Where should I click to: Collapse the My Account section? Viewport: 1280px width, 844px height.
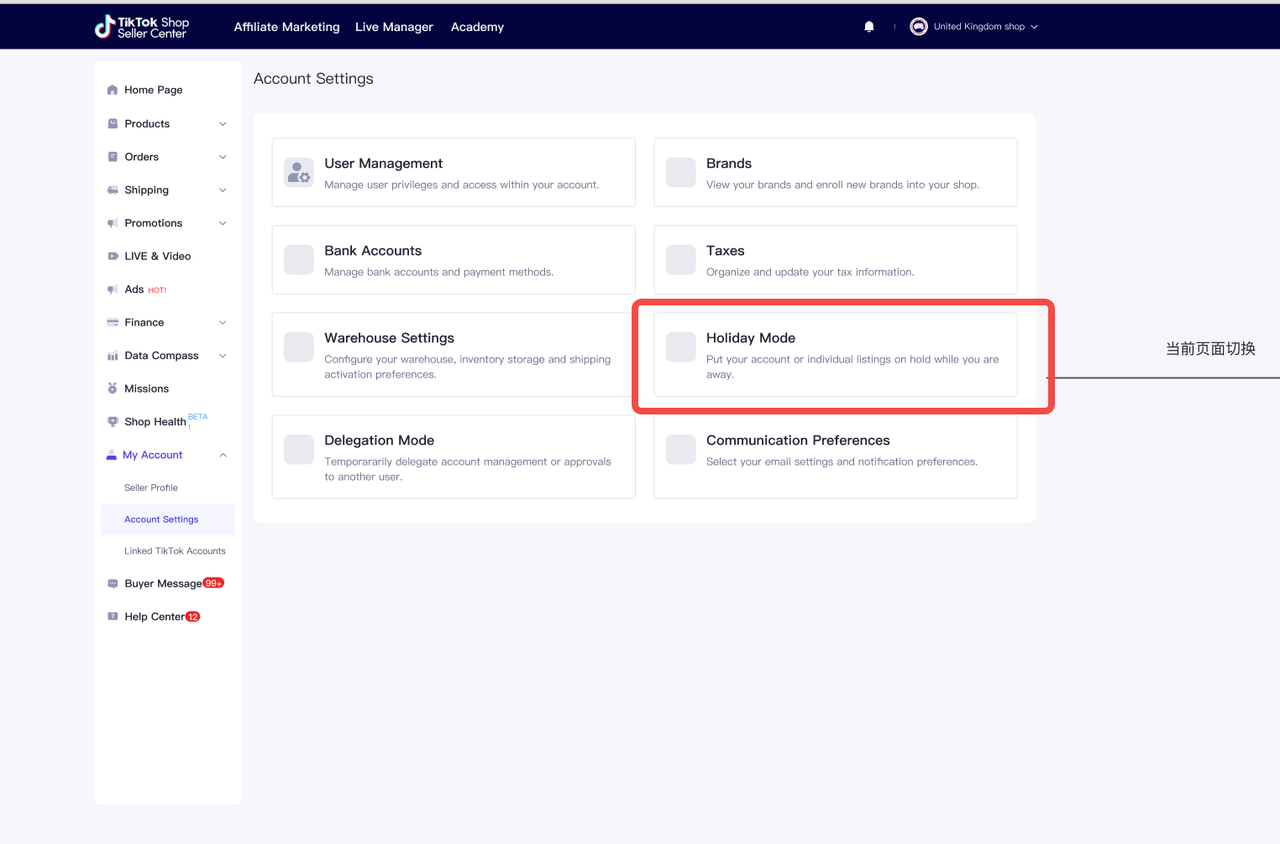(x=222, y=455)
